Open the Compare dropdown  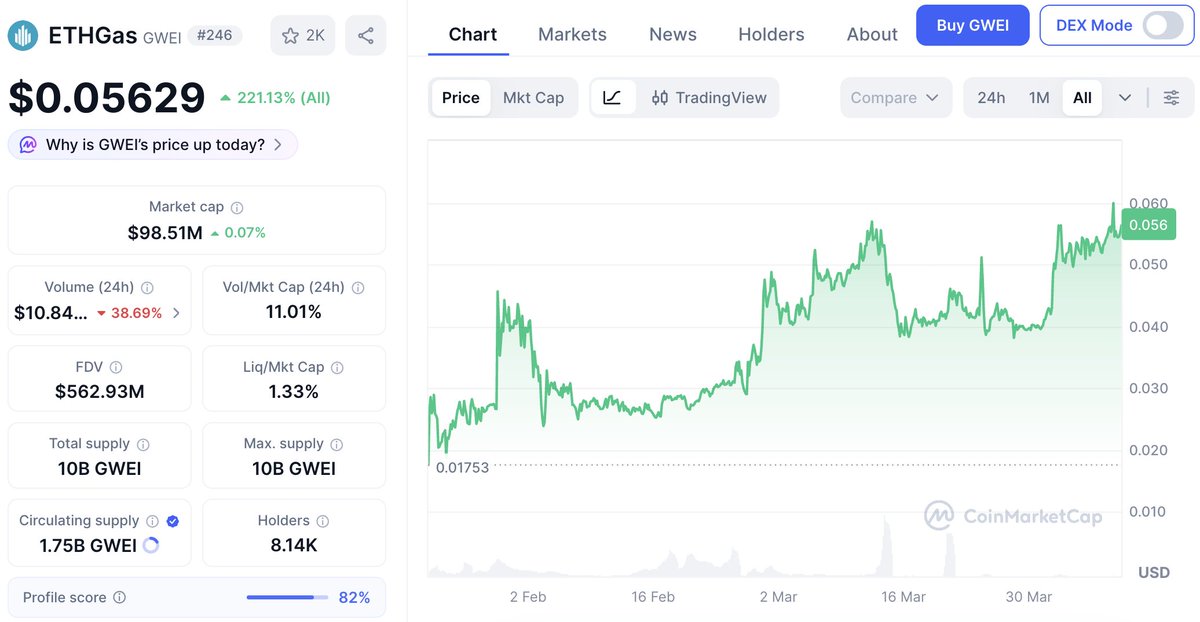894,98
